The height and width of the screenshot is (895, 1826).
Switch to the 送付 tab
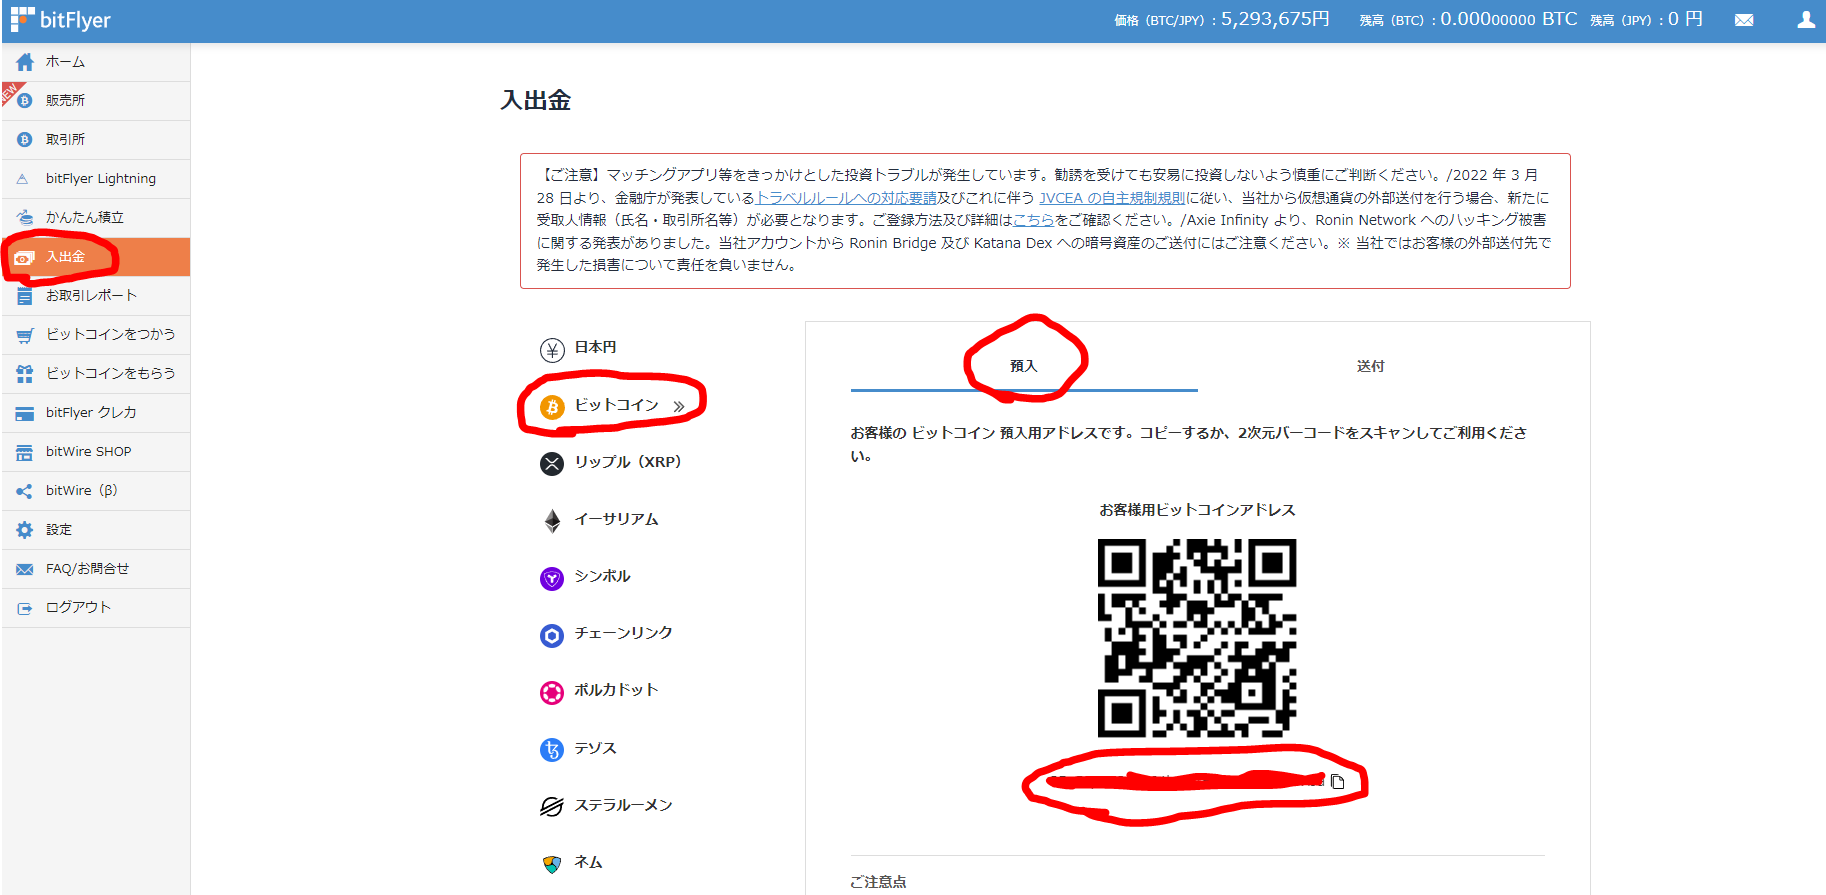coord(1371,366)
